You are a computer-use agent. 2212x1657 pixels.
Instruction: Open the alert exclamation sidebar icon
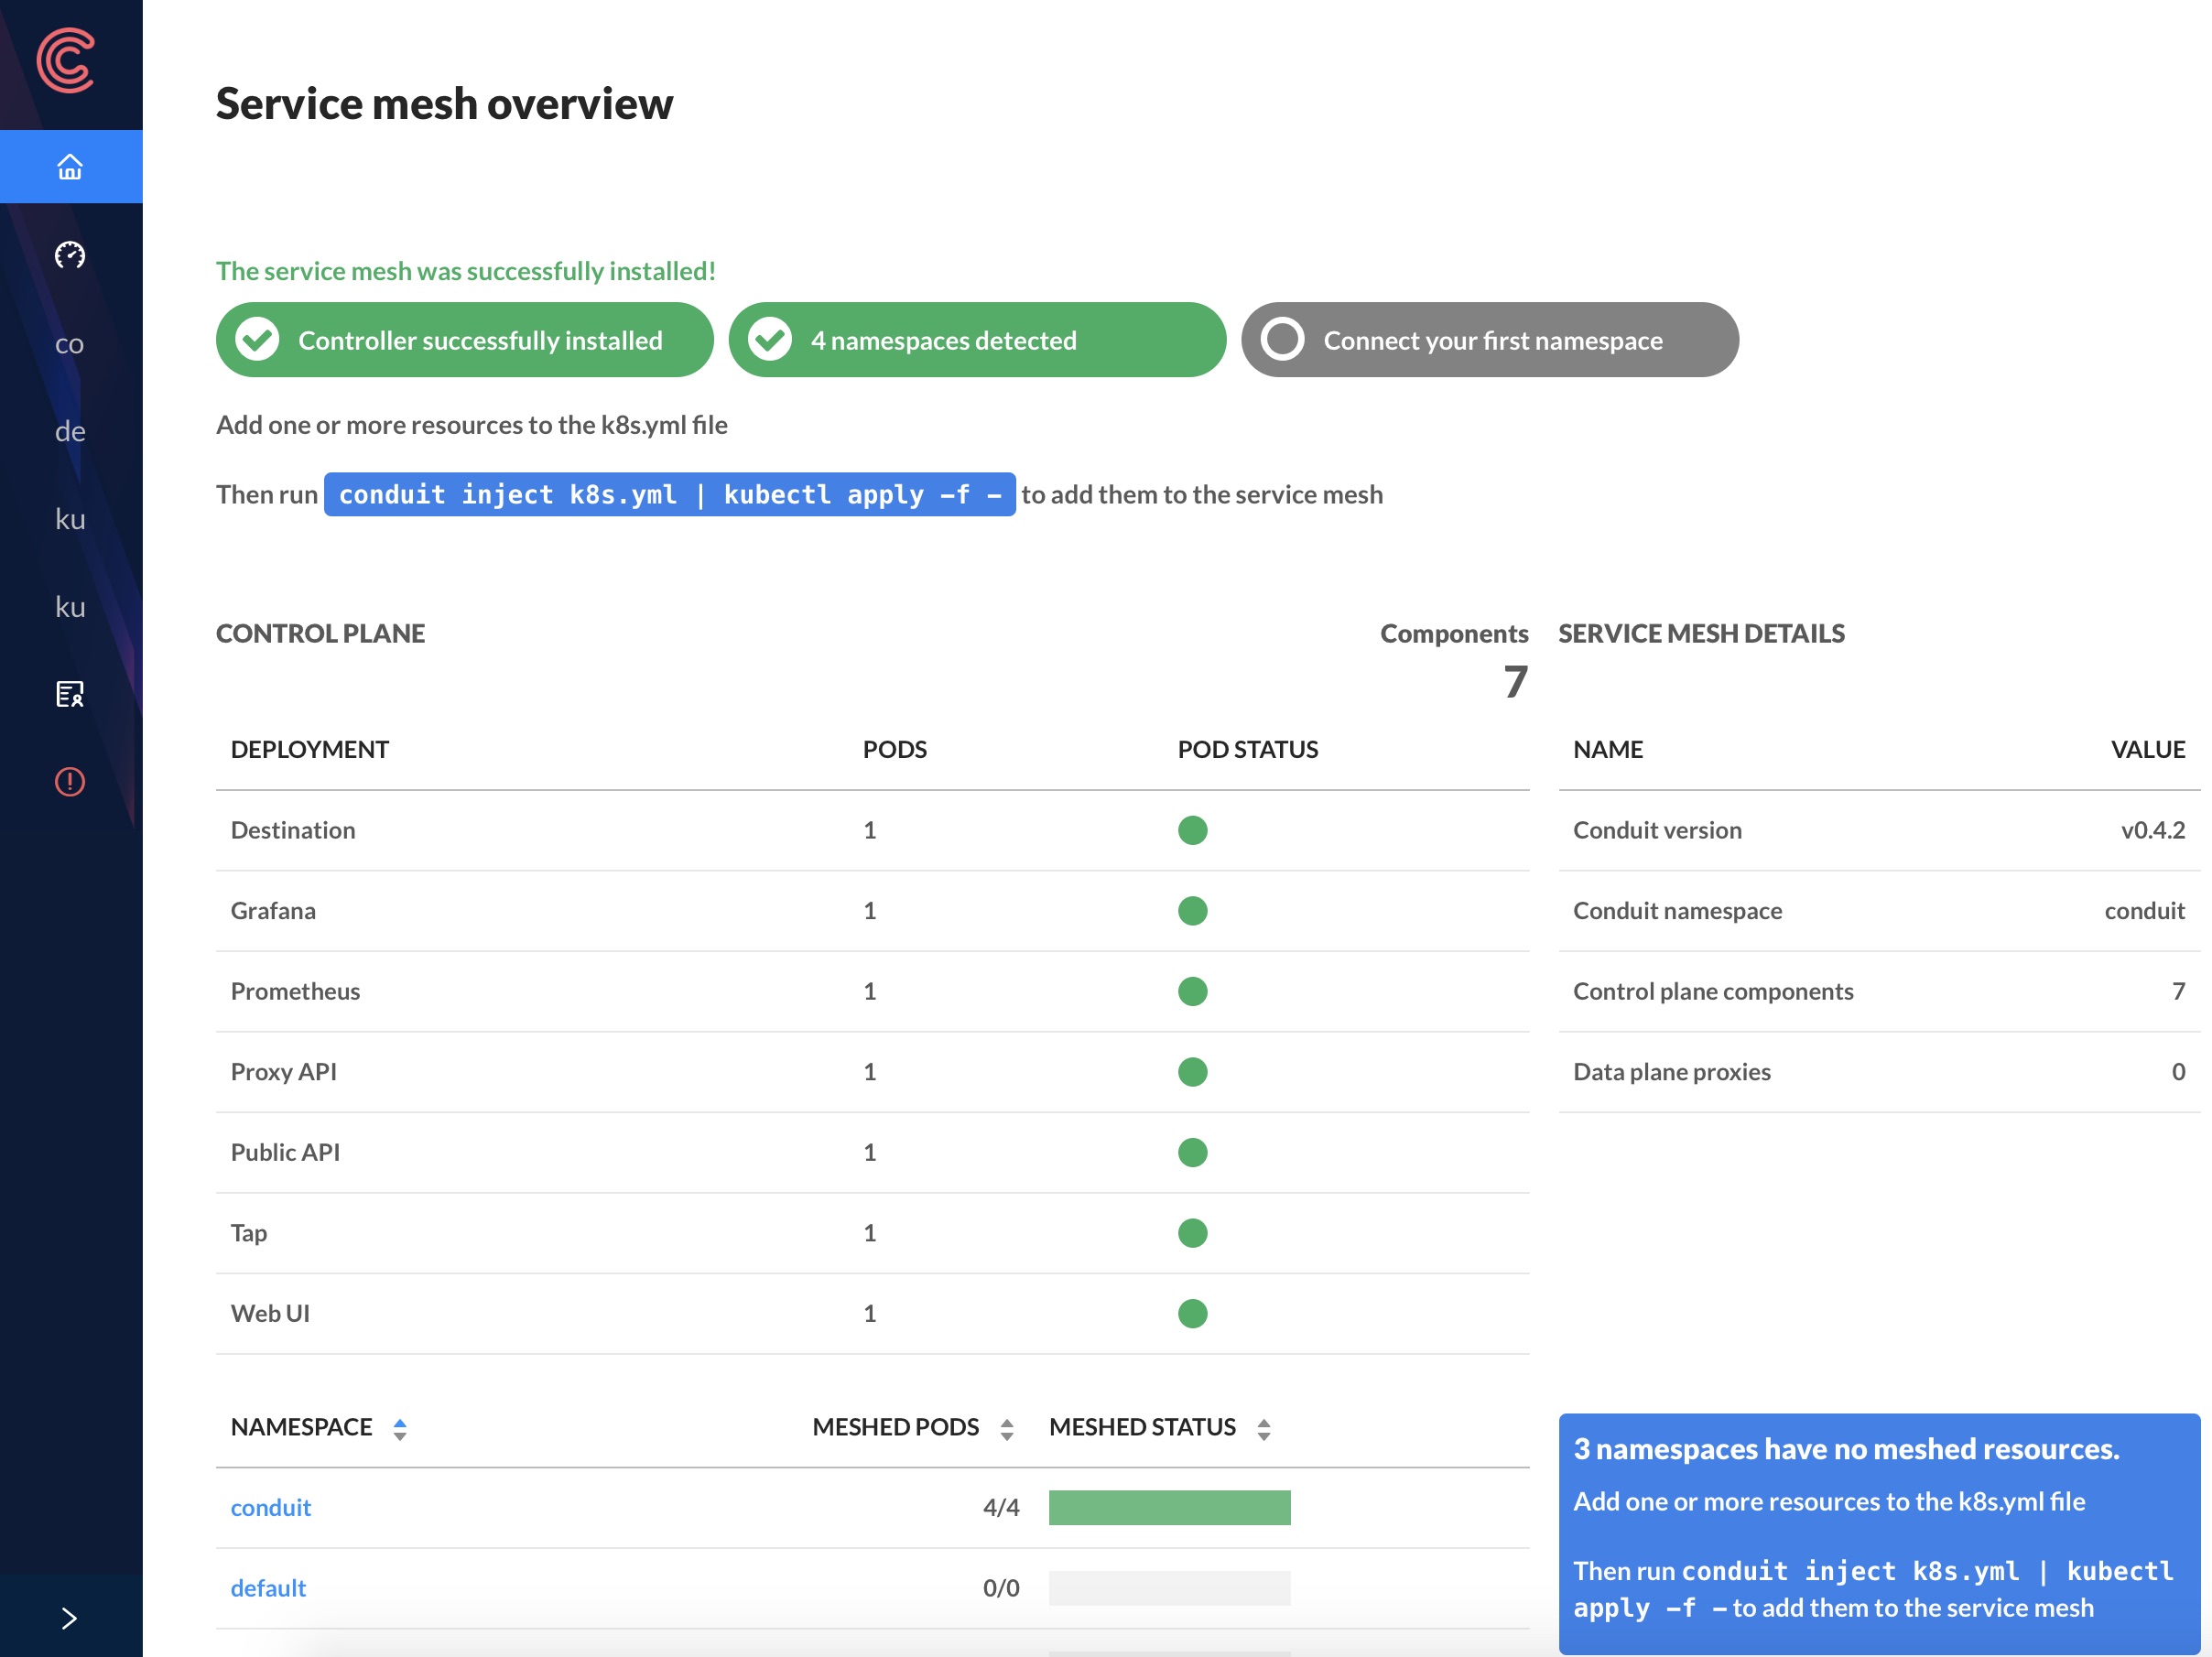pyautogui.click(x=70, y=781)
